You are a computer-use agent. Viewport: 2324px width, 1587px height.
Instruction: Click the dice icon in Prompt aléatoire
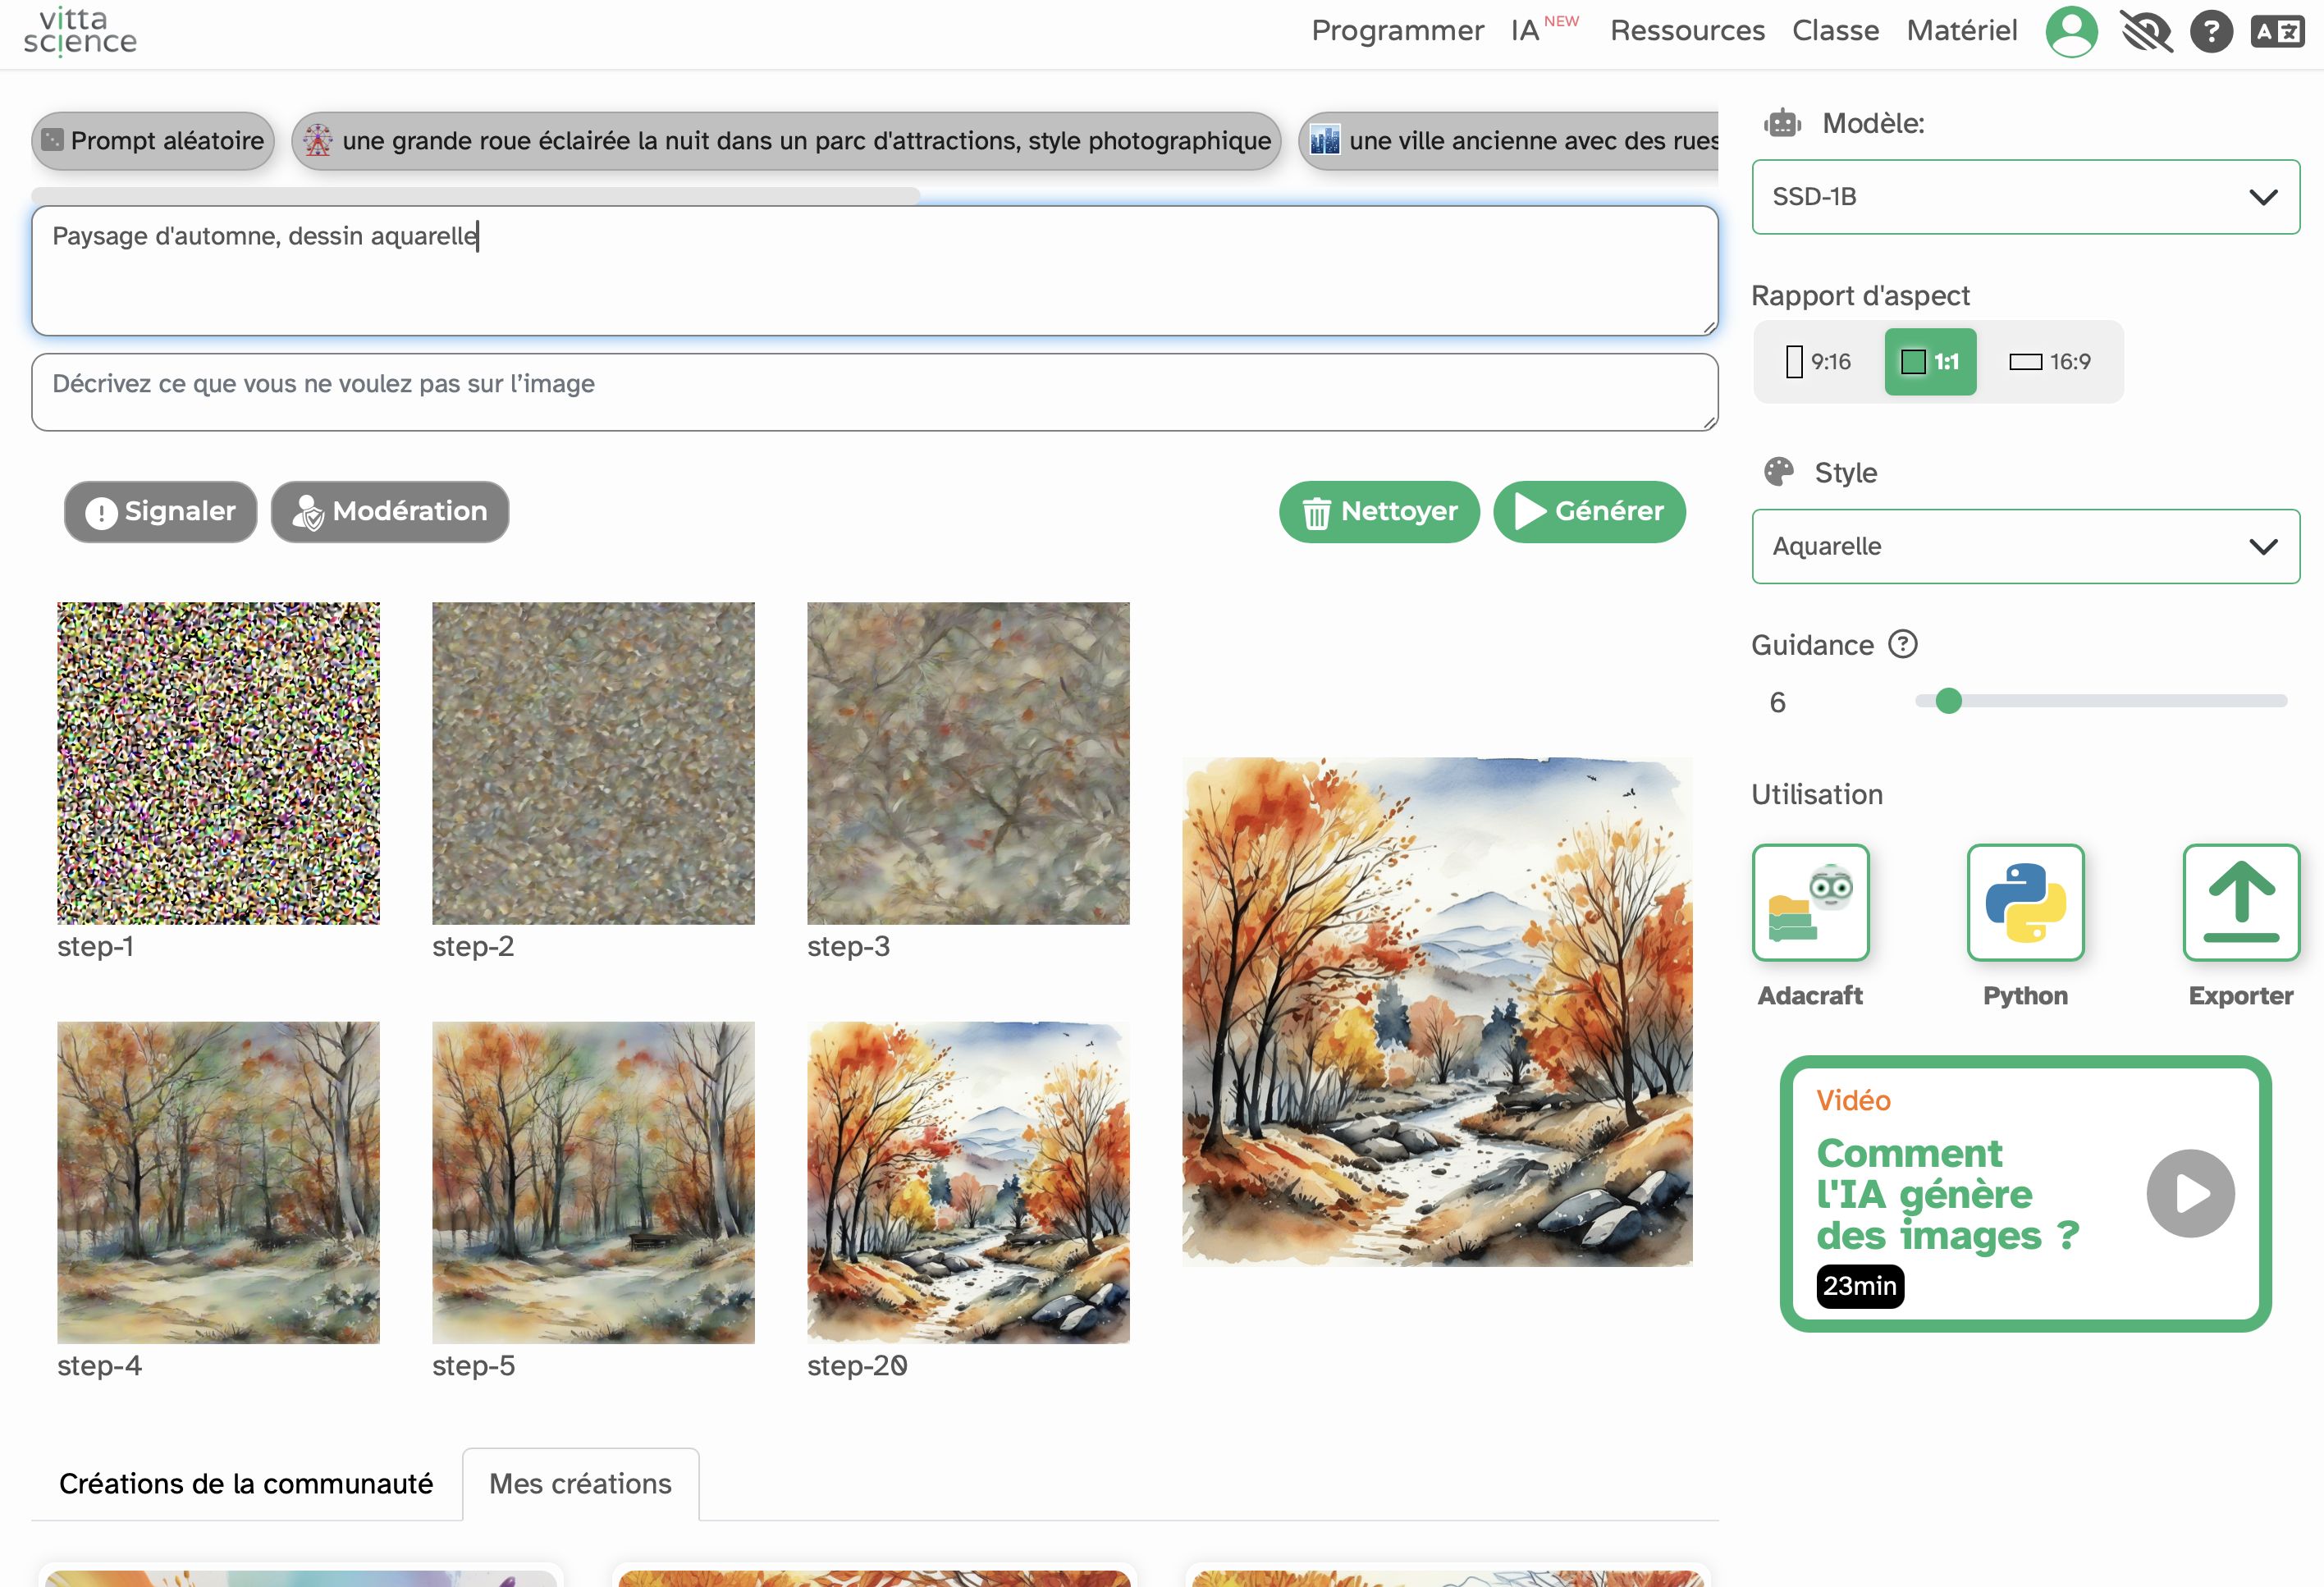pos(53,140)
